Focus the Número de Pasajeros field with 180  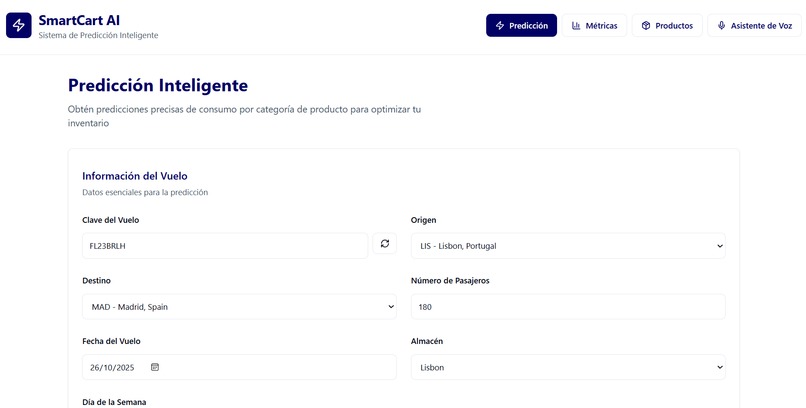[568, 307]
